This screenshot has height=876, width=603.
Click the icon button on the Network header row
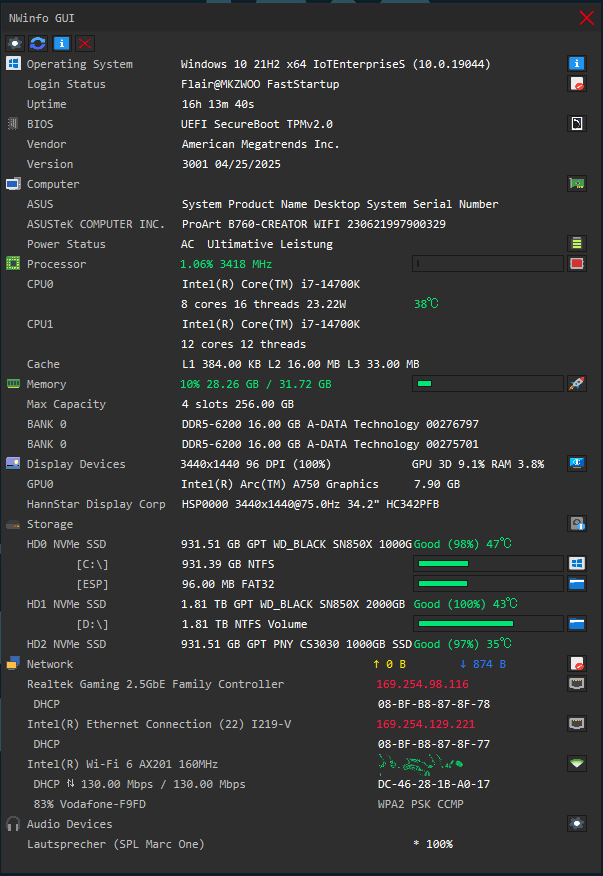(x=577, y=664)
